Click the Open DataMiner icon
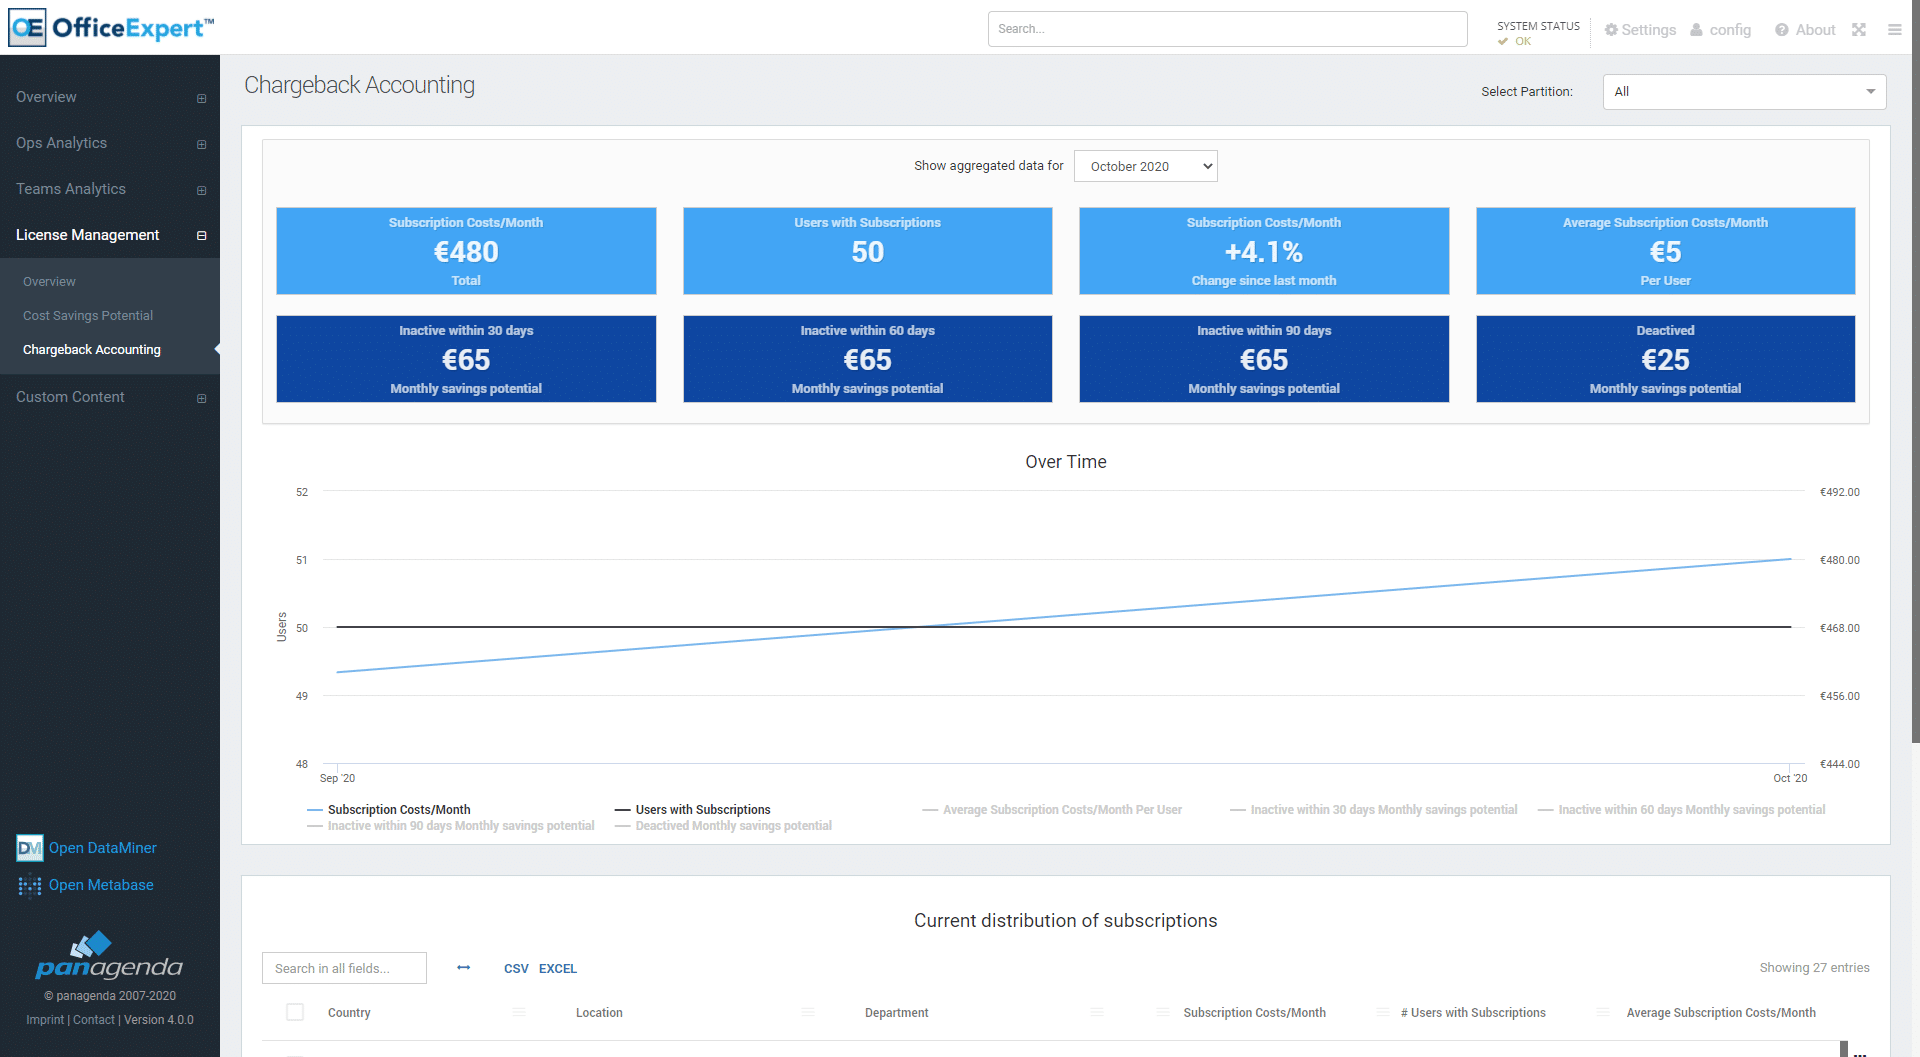Viewport: 1920px width, 1057px height. [x=29, y=848]
